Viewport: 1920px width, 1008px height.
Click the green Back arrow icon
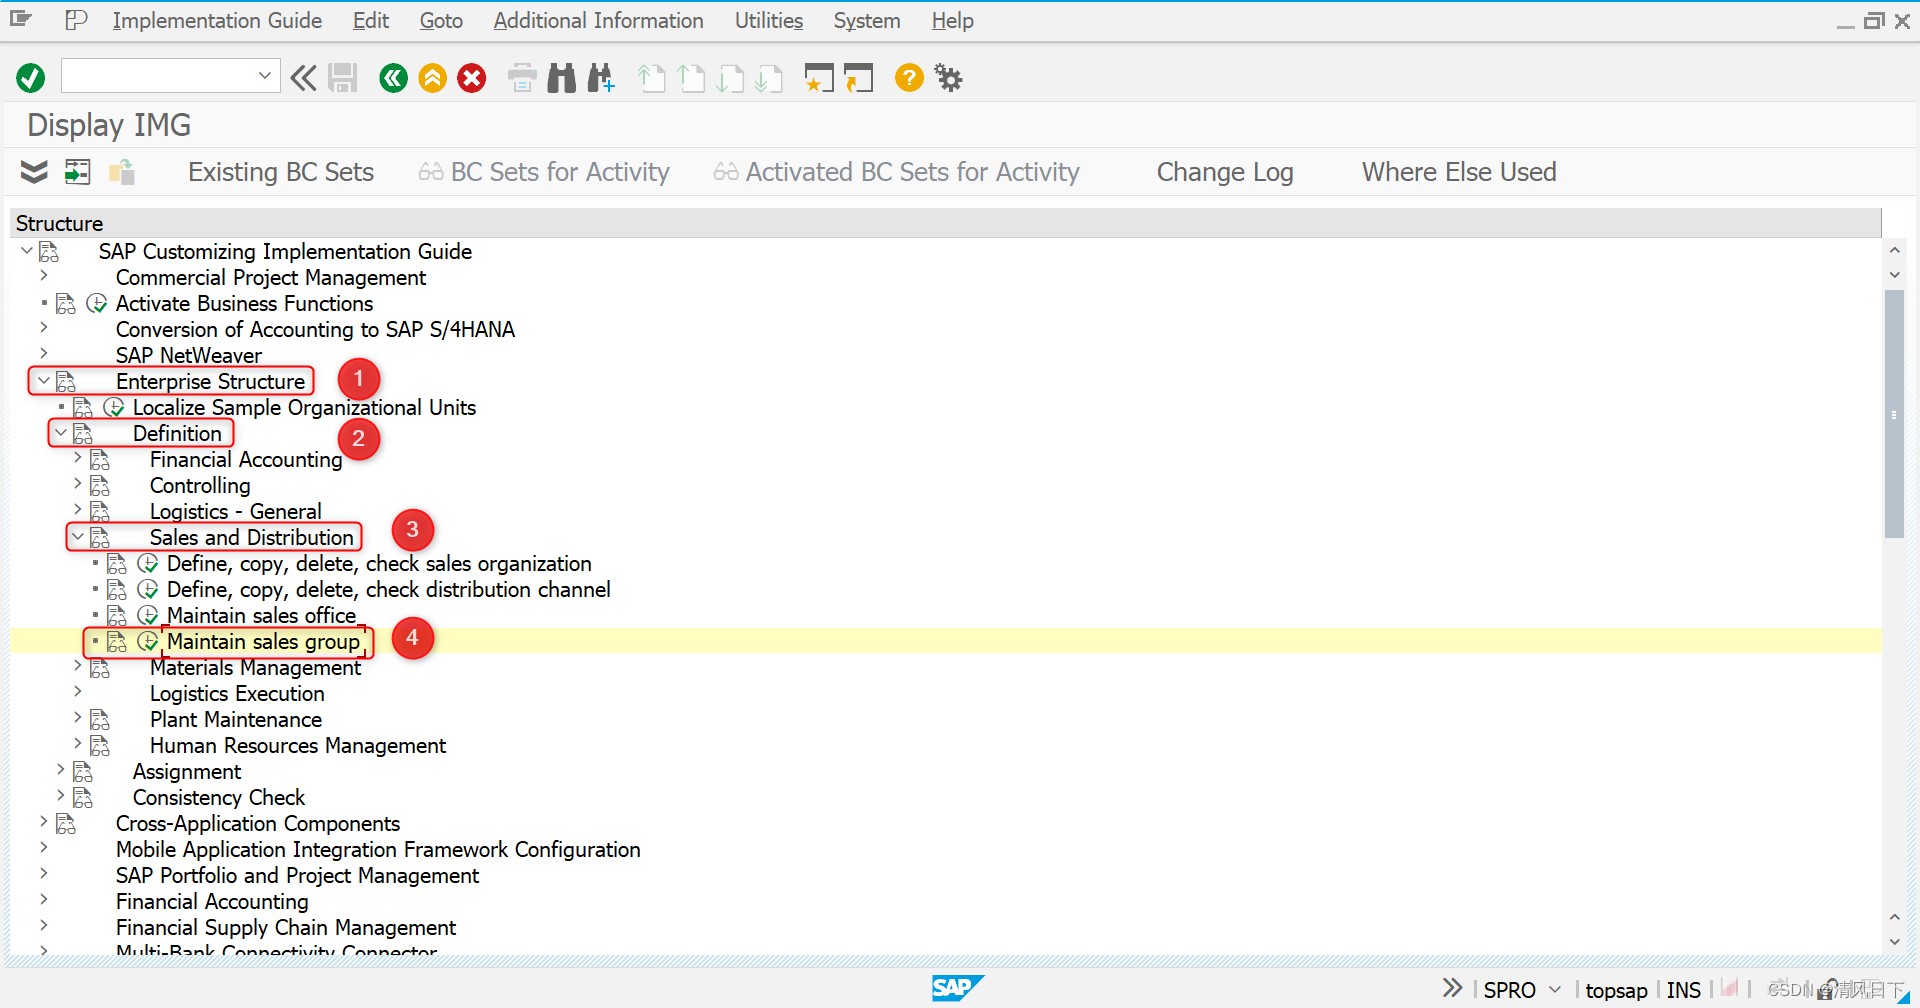coord(394,78)
